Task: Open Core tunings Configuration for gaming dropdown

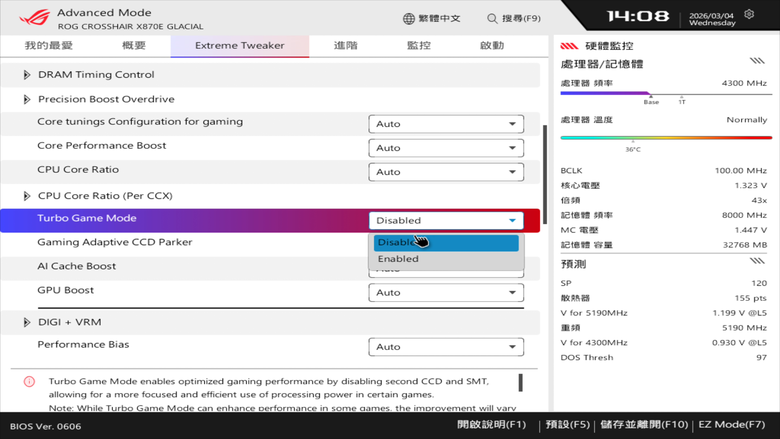Action: 446,124
